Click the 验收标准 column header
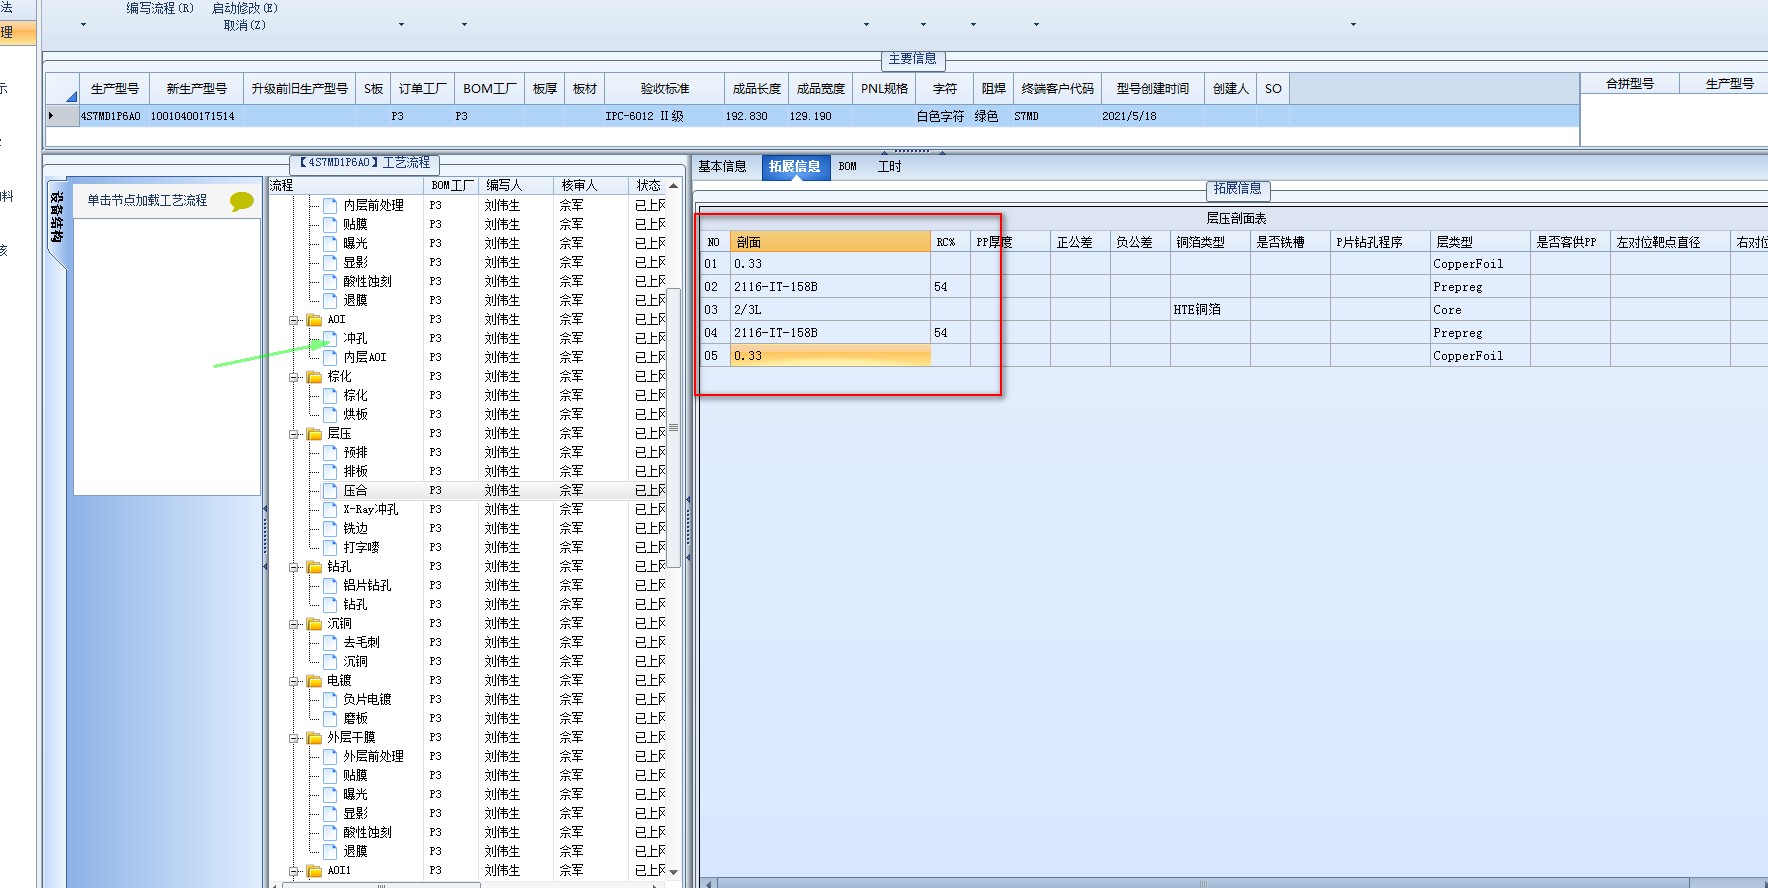The height and width of the screenshot is (888, 1768). pos(665,88)
